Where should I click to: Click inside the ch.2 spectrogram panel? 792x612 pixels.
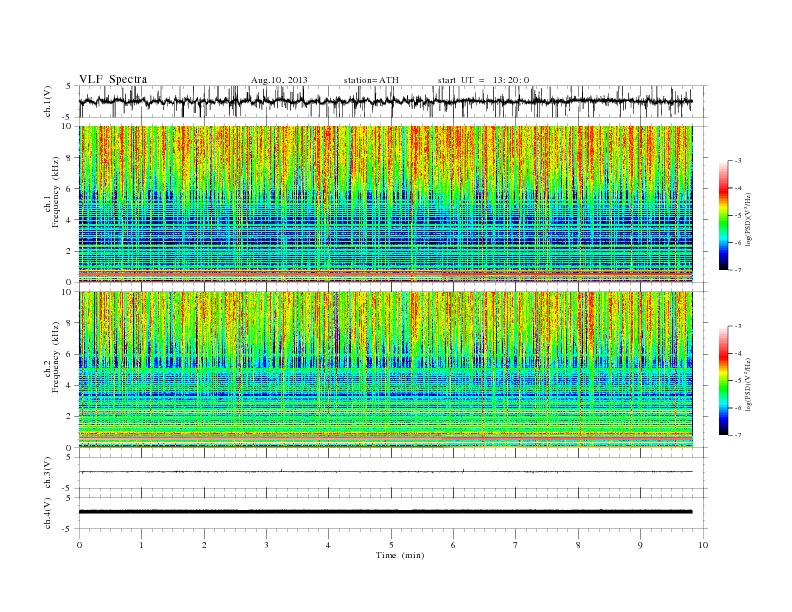(385, 369)
